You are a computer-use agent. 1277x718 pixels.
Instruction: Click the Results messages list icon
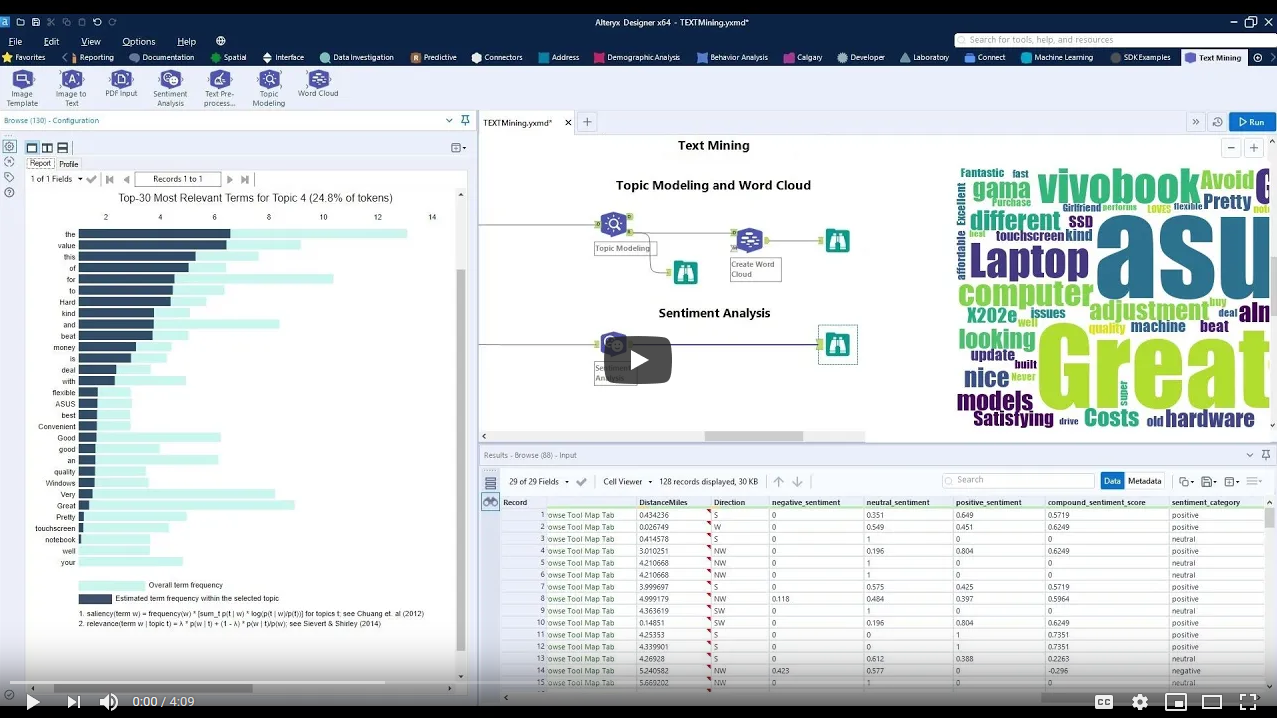click(x=490, y=482)
